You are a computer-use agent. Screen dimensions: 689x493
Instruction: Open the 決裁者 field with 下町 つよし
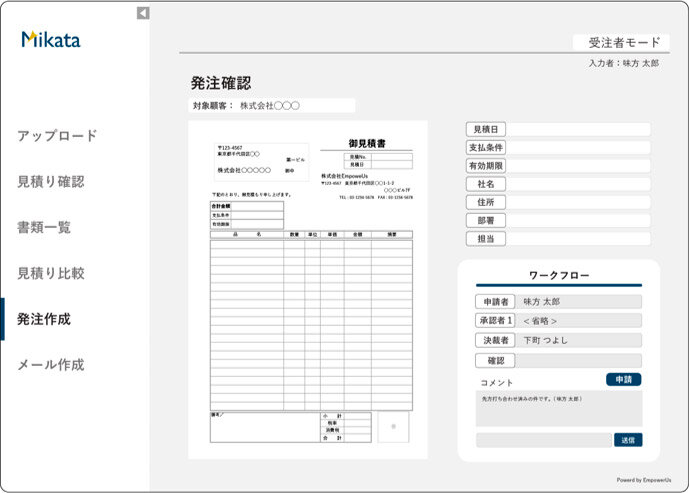click(579, 341)
